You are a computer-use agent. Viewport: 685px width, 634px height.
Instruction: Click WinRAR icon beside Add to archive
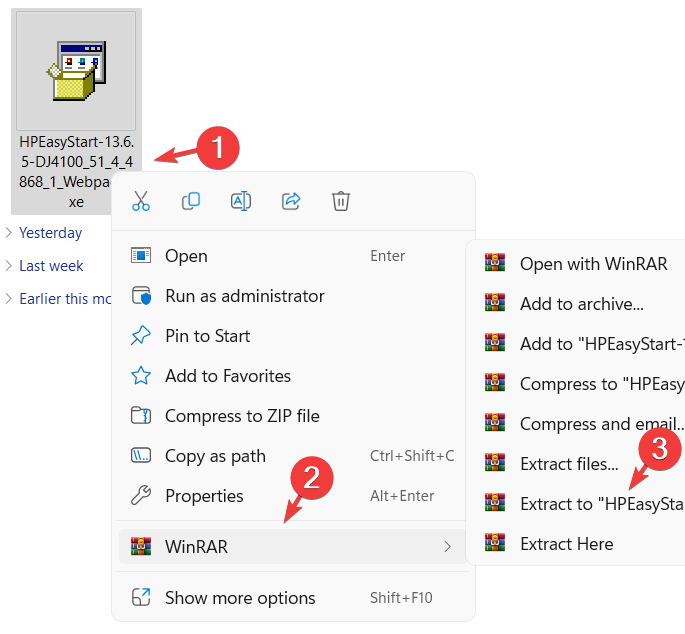(495, 302)
